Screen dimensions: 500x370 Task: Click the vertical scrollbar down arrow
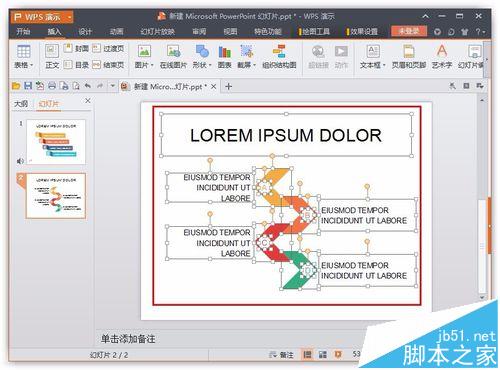[x=482, y=297]
